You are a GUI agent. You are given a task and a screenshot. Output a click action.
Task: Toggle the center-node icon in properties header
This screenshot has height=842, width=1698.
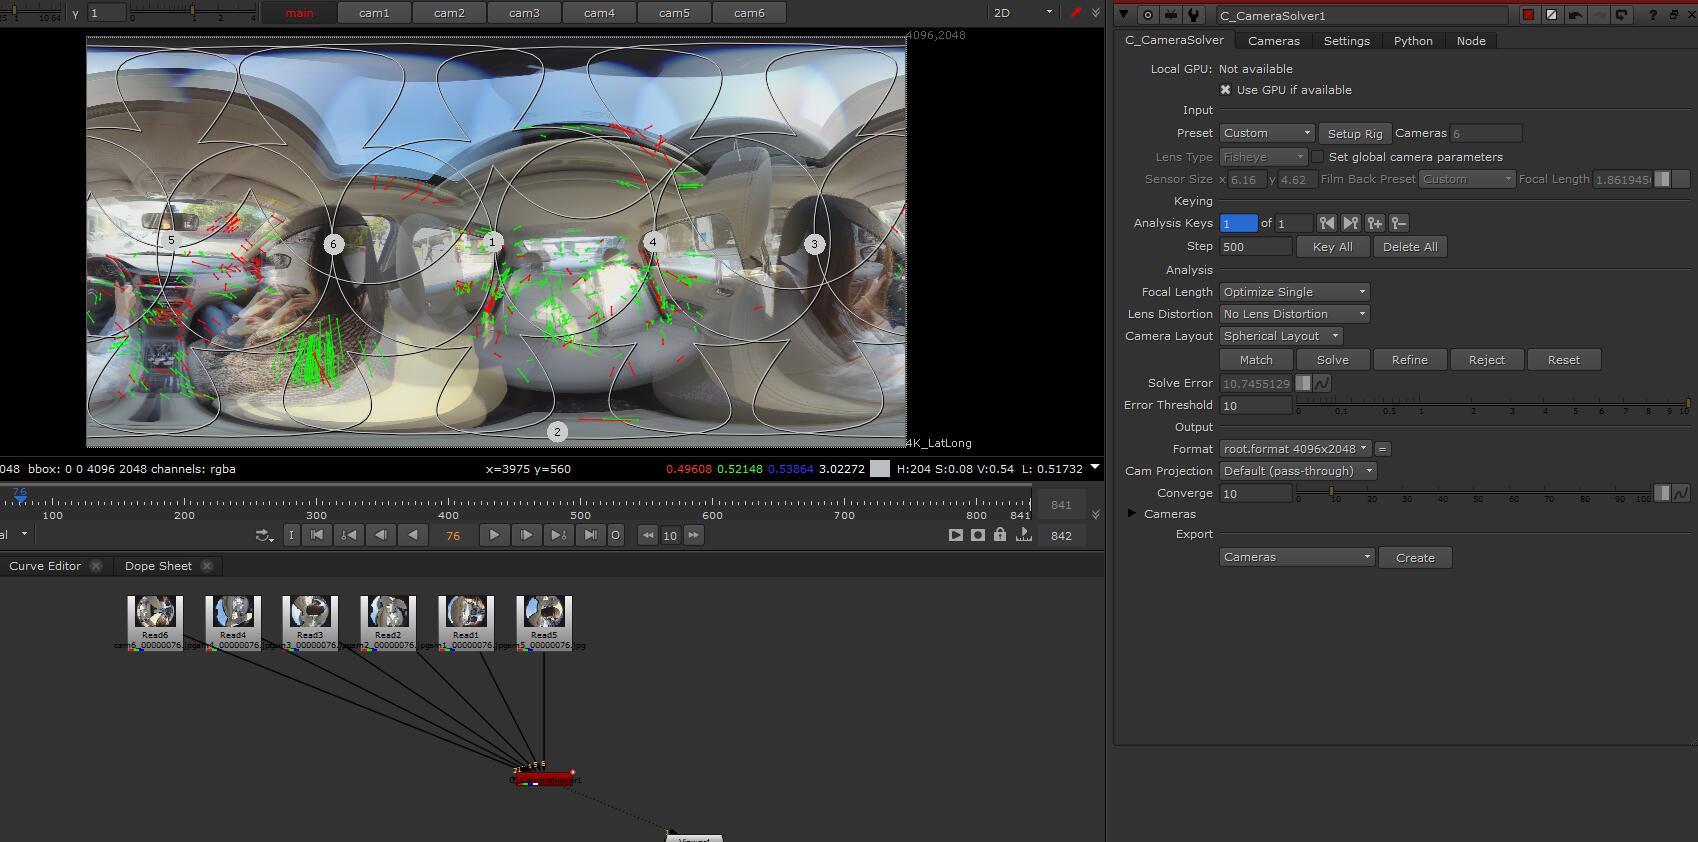pyautogui.click(x=1147, y=15)
